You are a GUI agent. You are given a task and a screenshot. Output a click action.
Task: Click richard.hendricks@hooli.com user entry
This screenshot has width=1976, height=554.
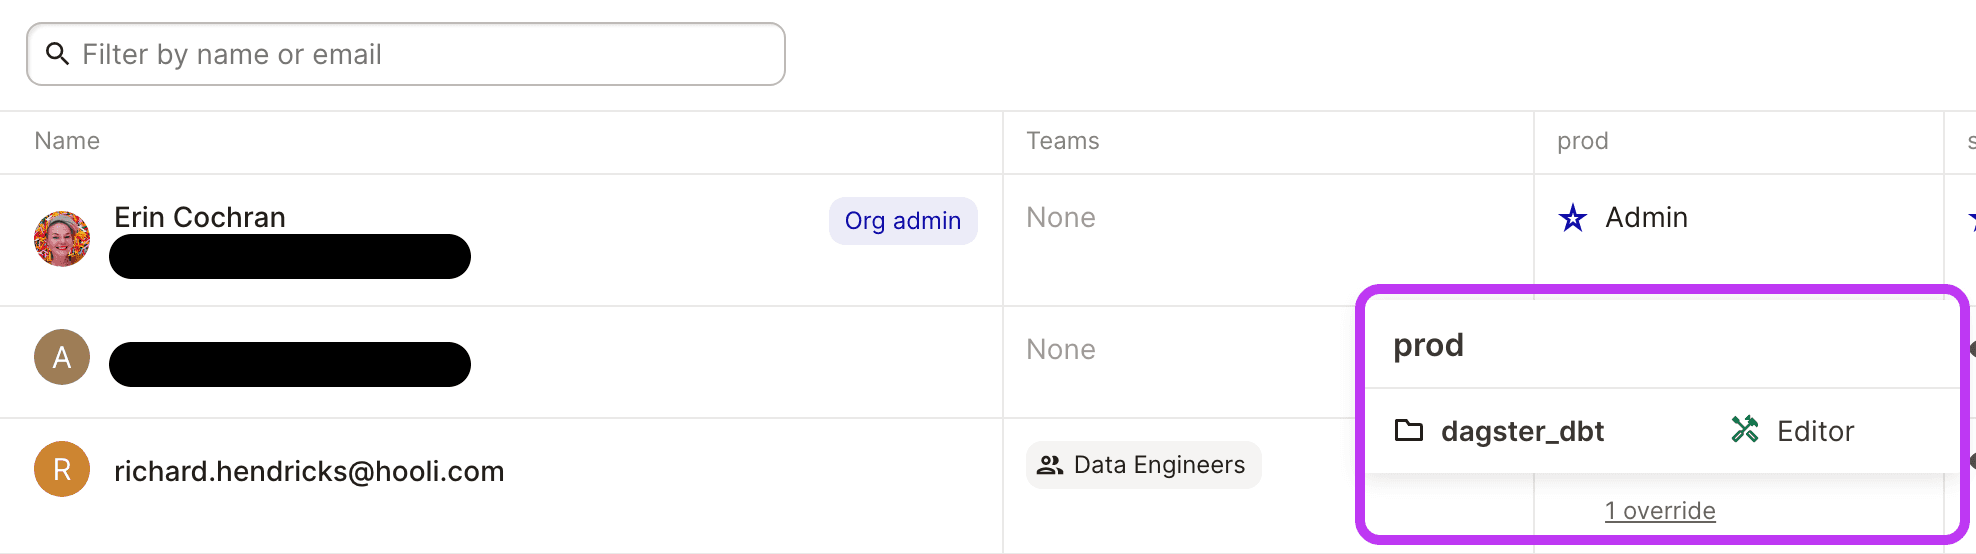point(309,471)
